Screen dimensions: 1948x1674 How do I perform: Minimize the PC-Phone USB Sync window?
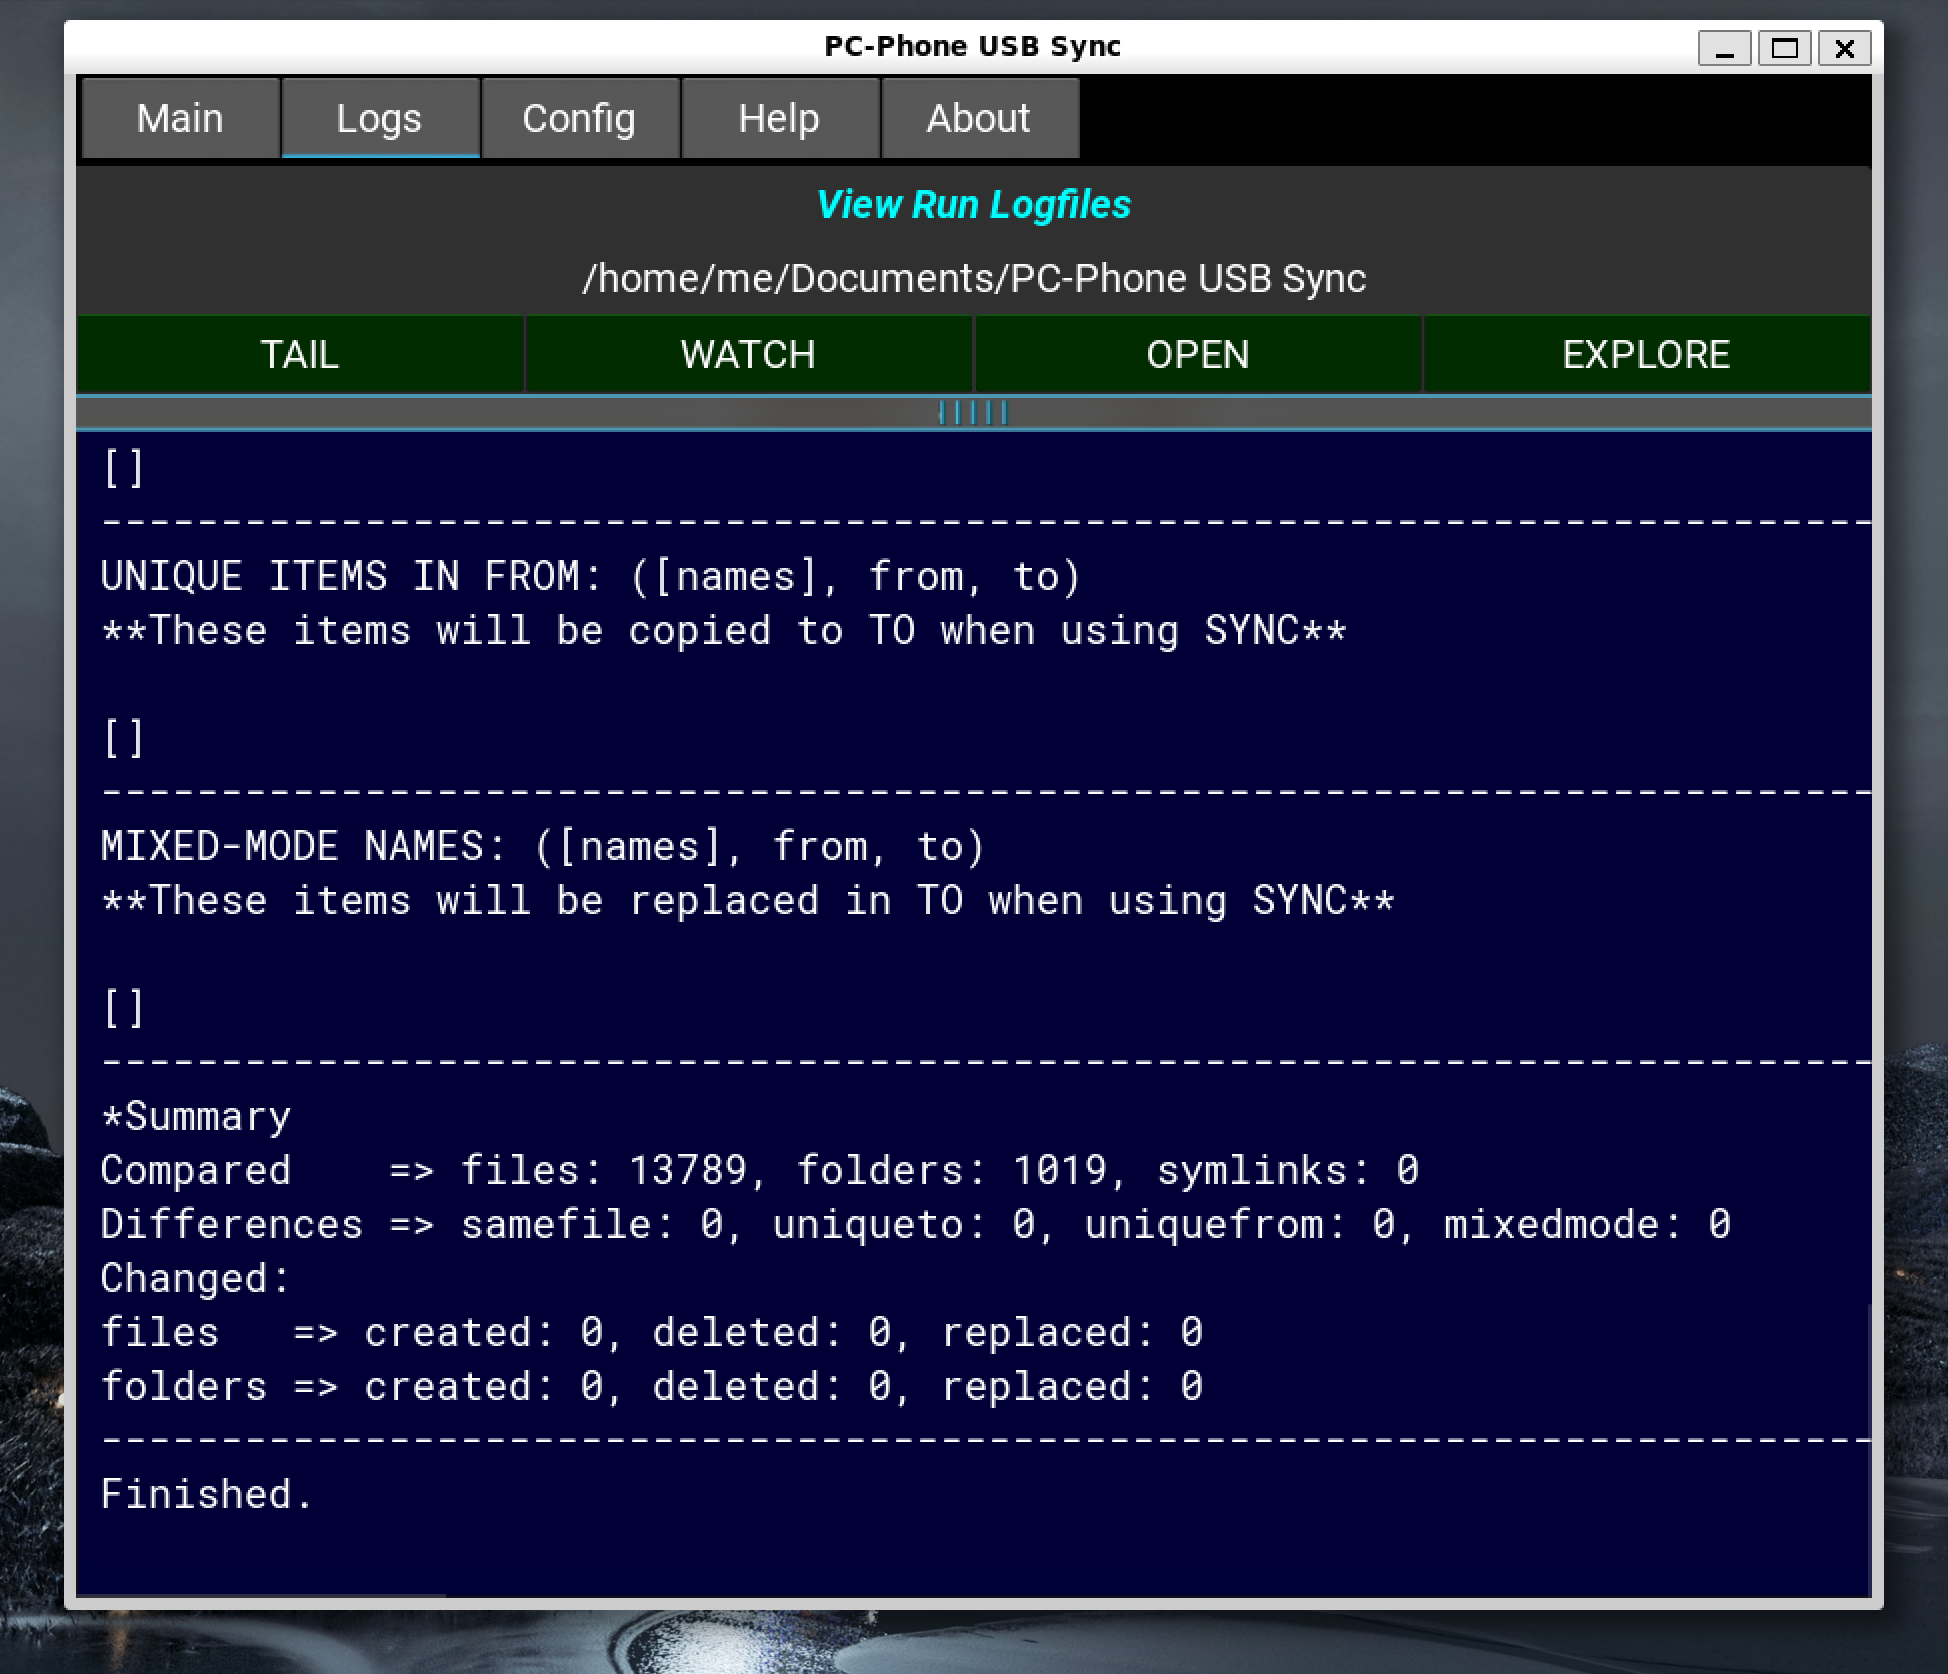(x=1724, y=48)
